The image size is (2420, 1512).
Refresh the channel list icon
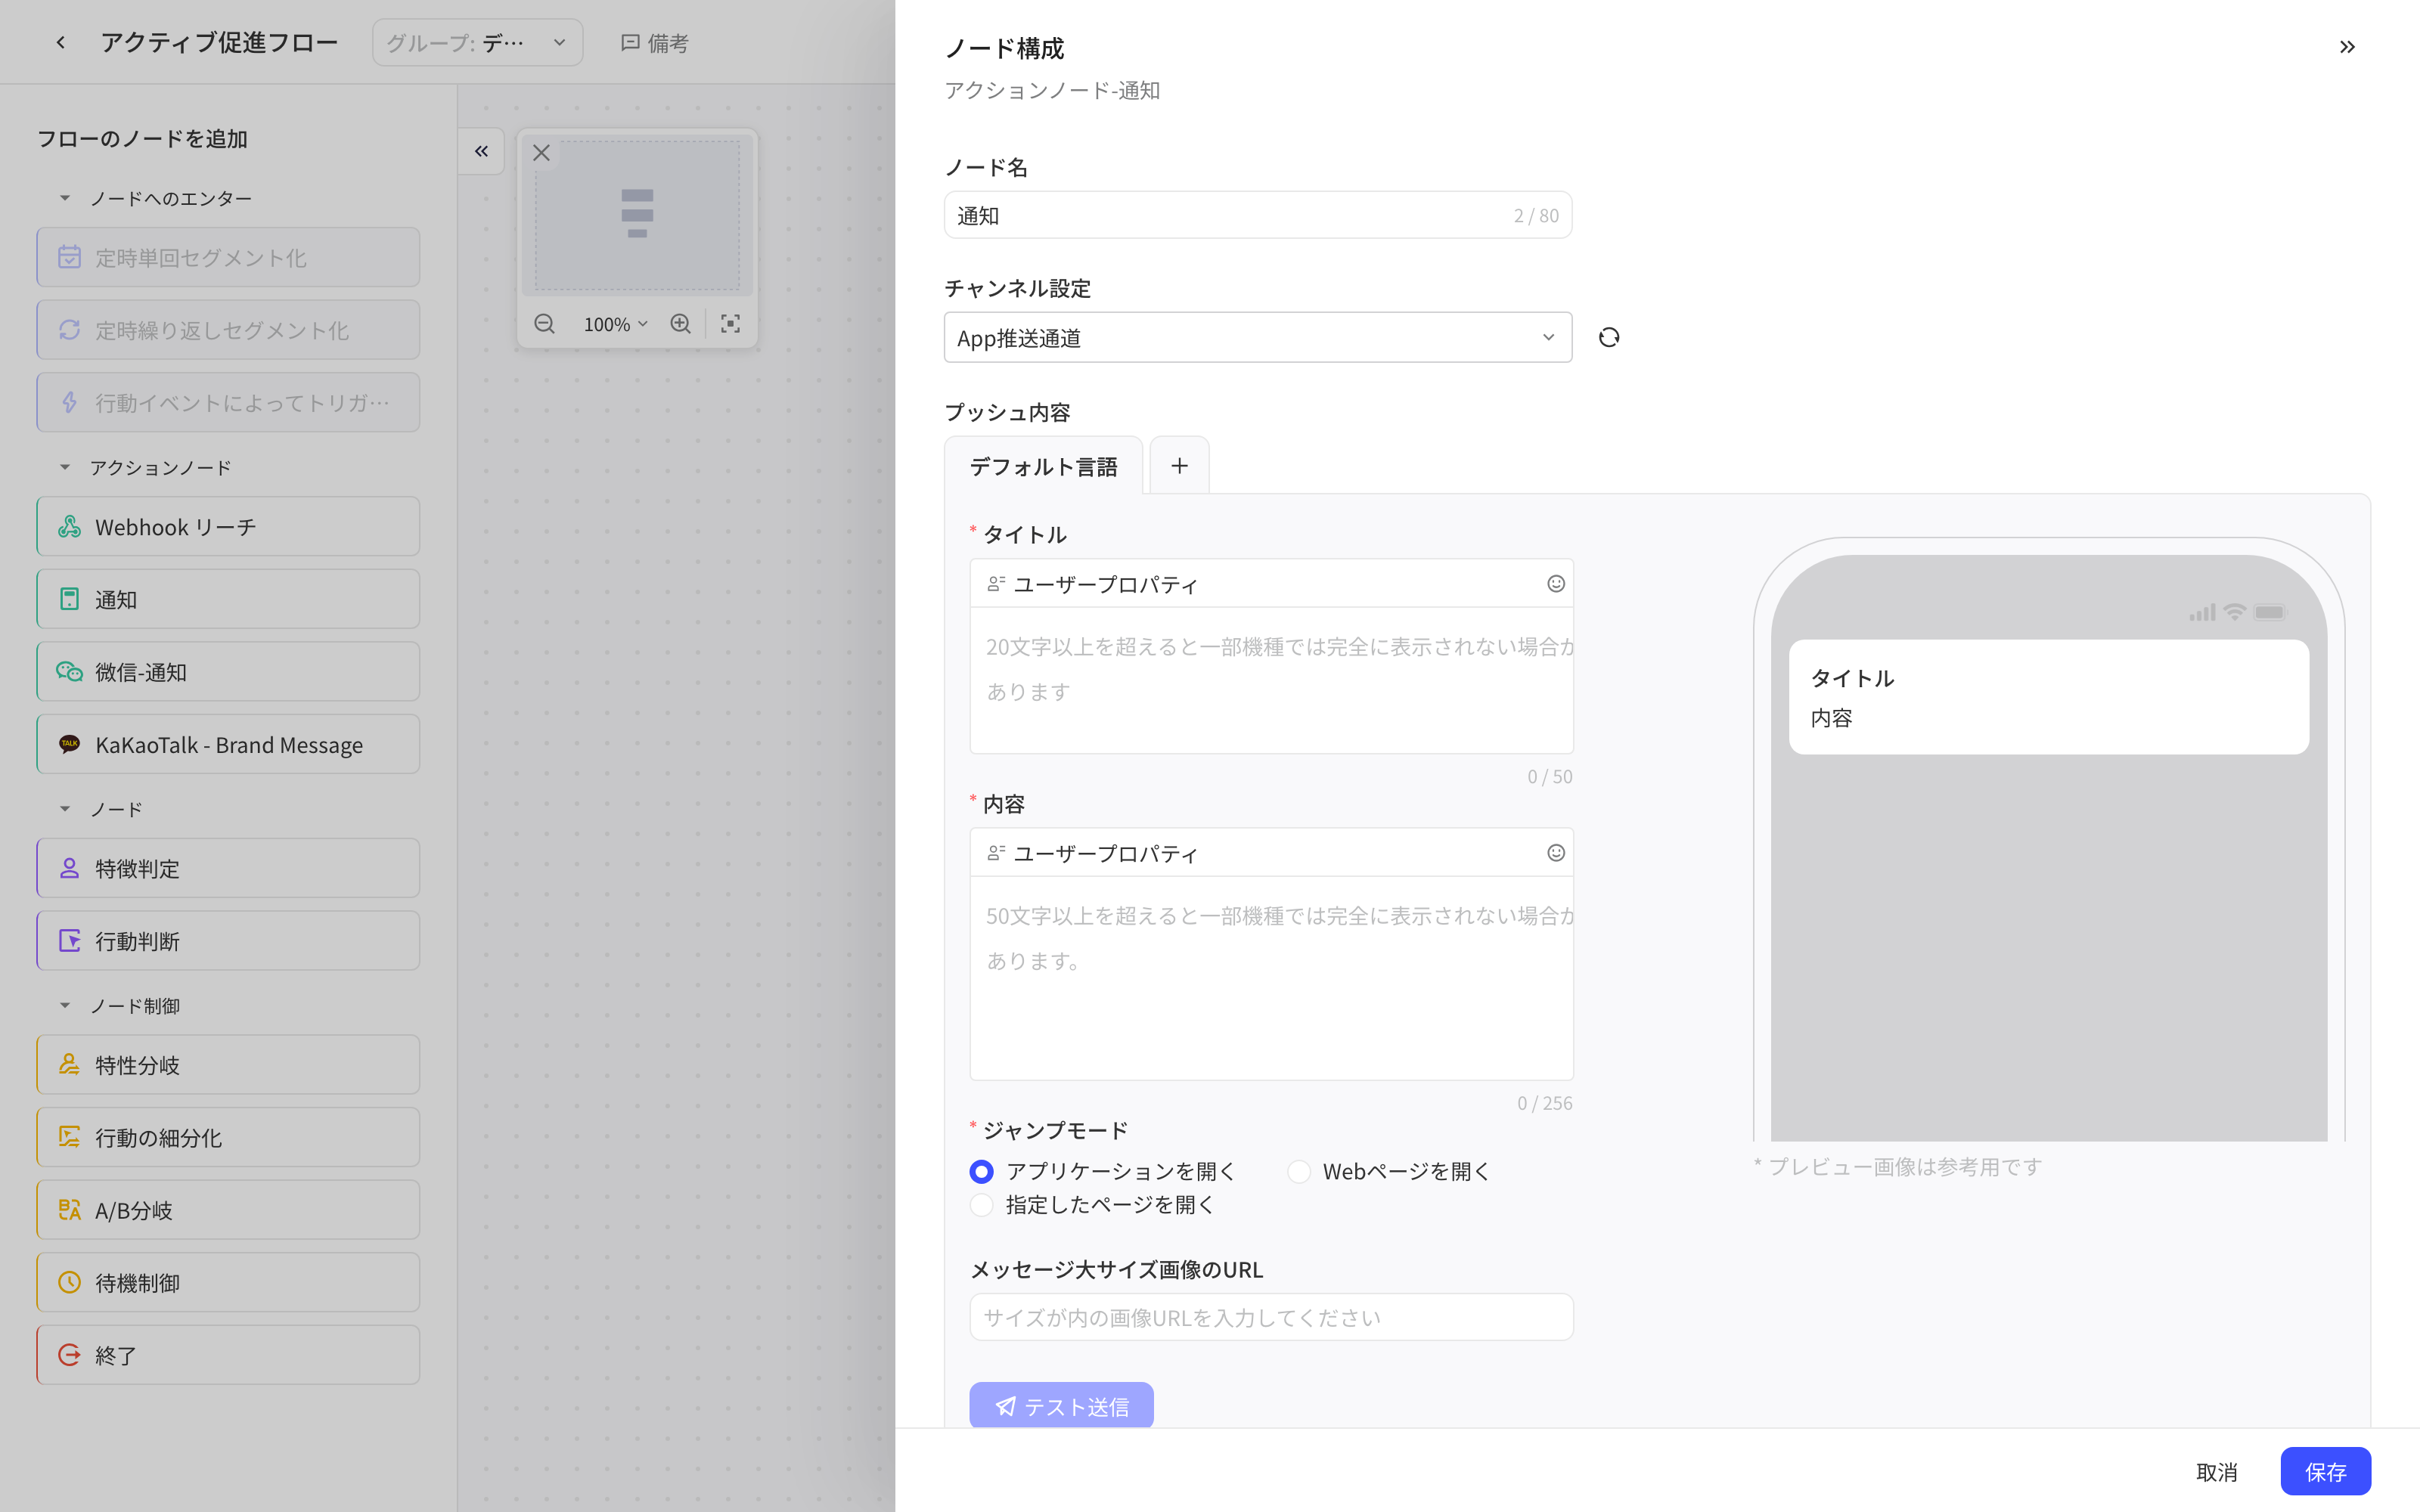pyautogui.click(x=1609, y=338)
